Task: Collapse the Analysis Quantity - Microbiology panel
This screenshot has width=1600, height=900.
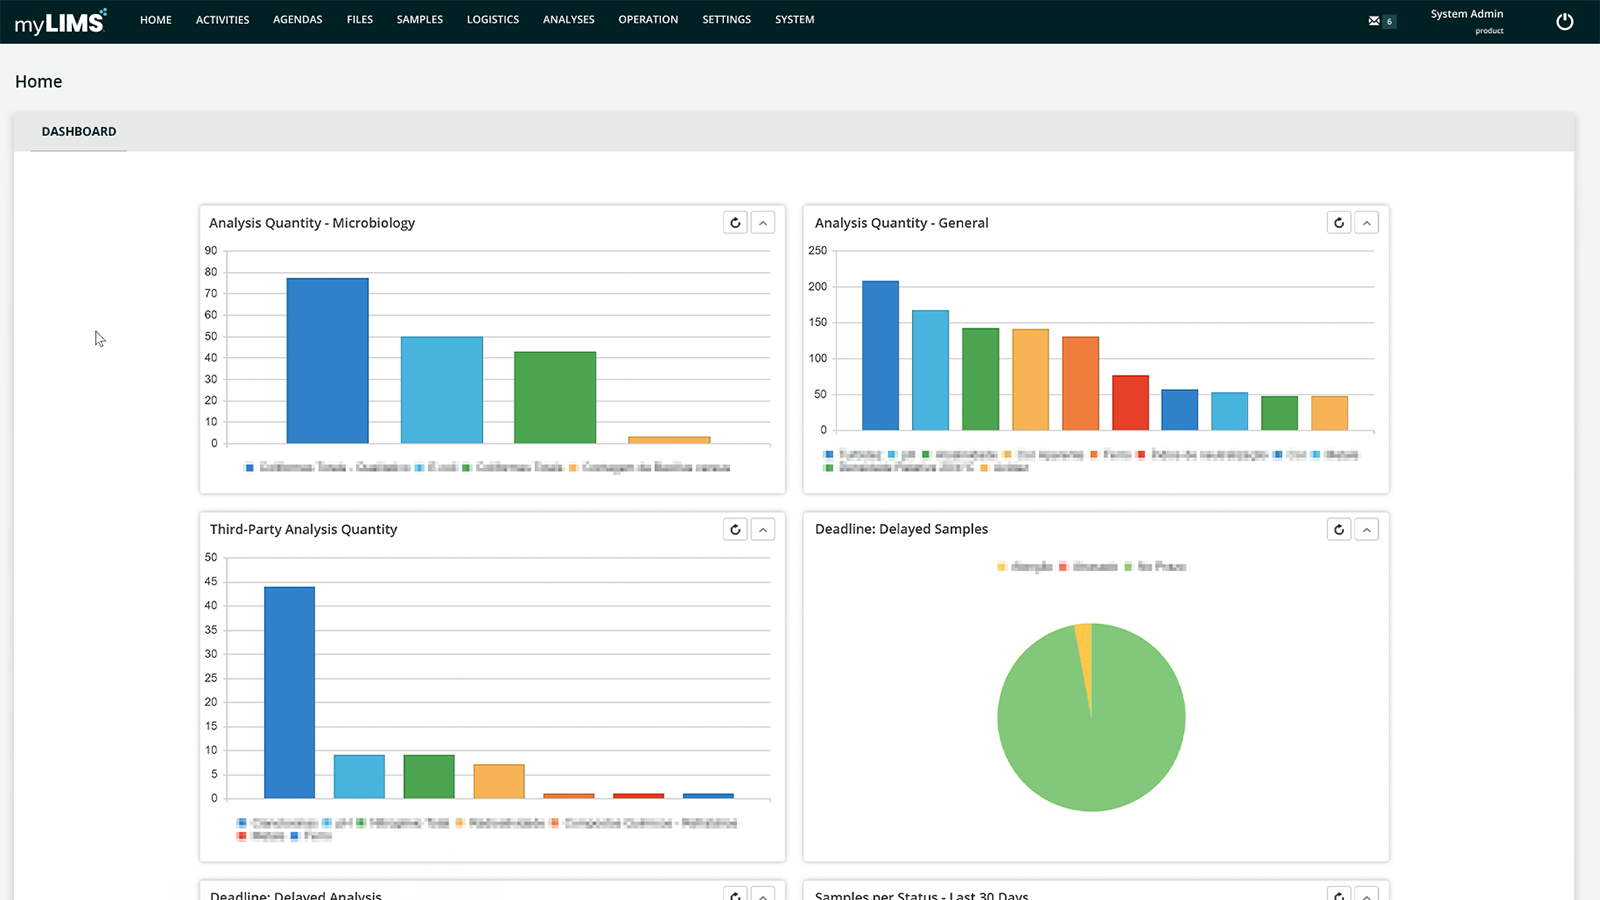Action: click(763, 223)
